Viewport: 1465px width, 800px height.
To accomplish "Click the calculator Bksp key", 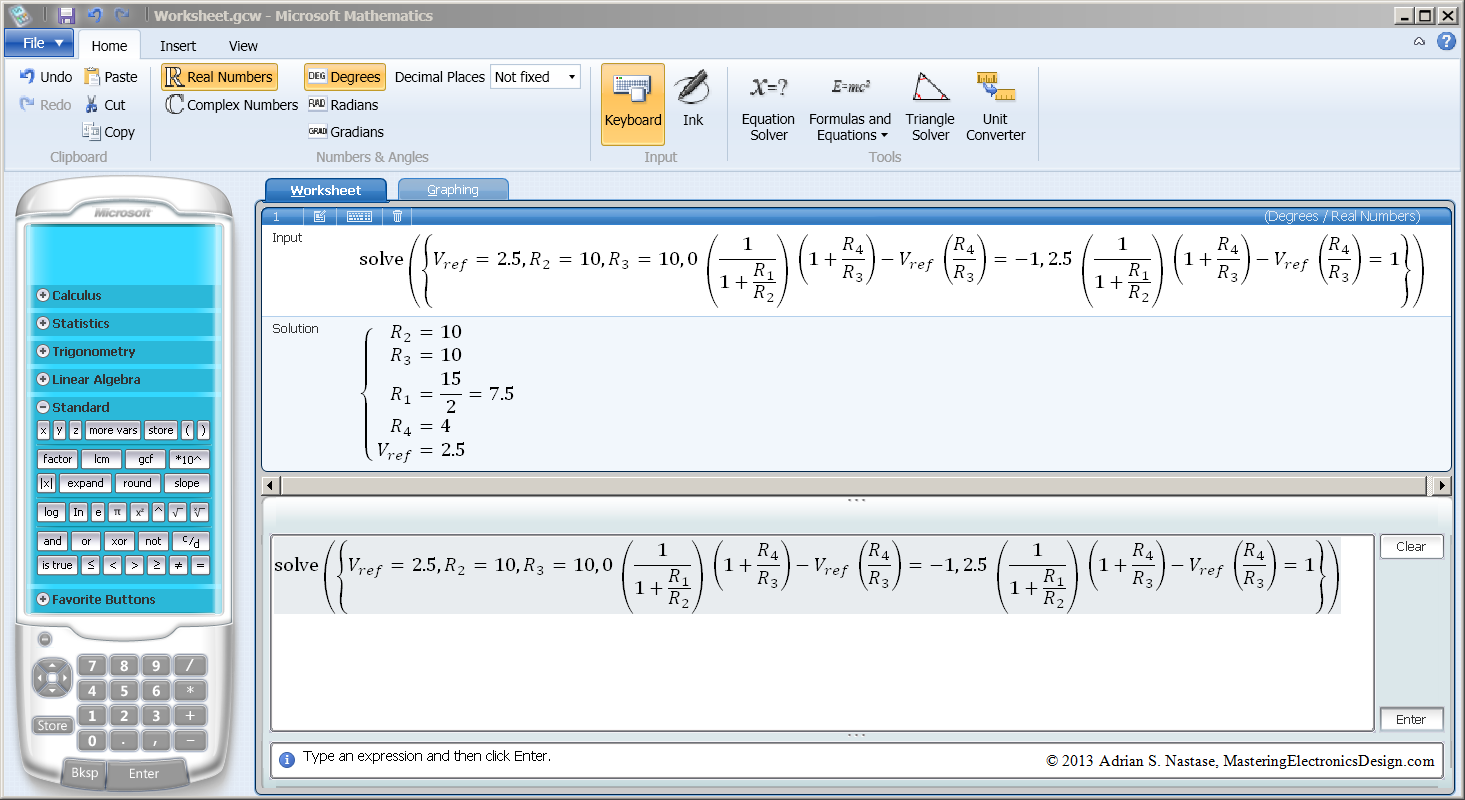I will [85, 773].
